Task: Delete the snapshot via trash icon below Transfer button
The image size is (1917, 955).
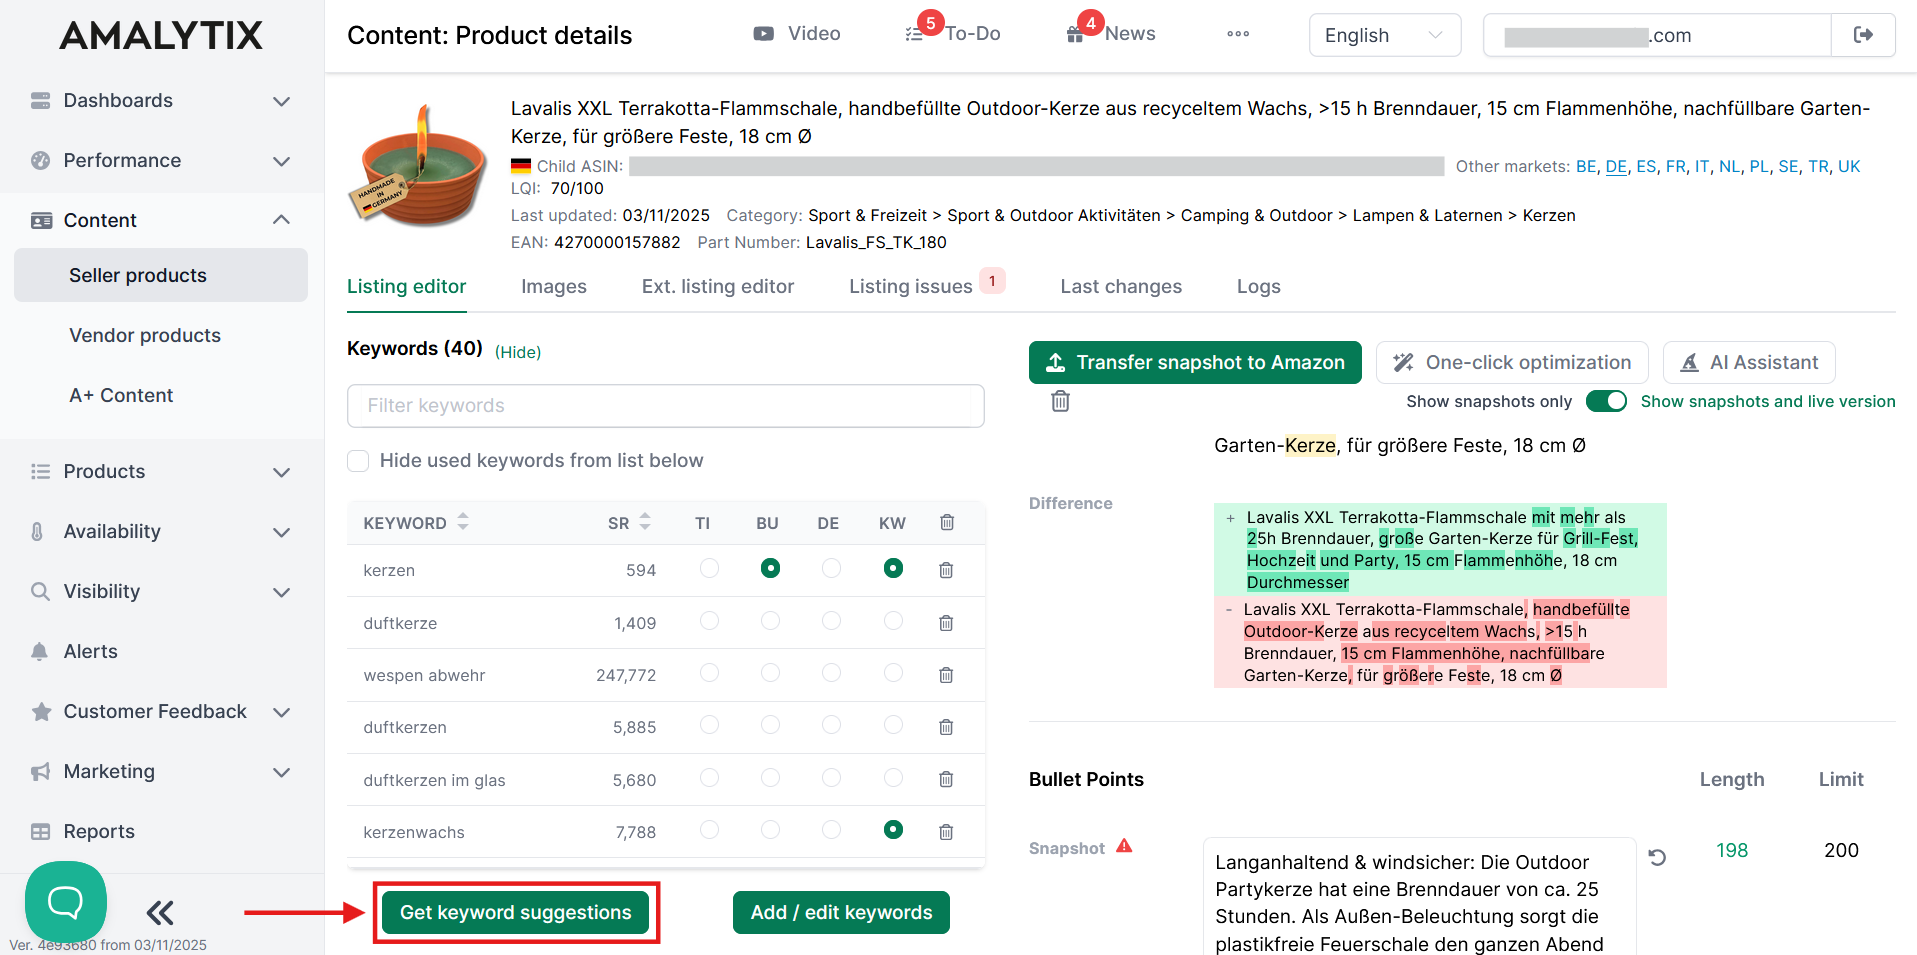Action: (x=1060, y=401)
